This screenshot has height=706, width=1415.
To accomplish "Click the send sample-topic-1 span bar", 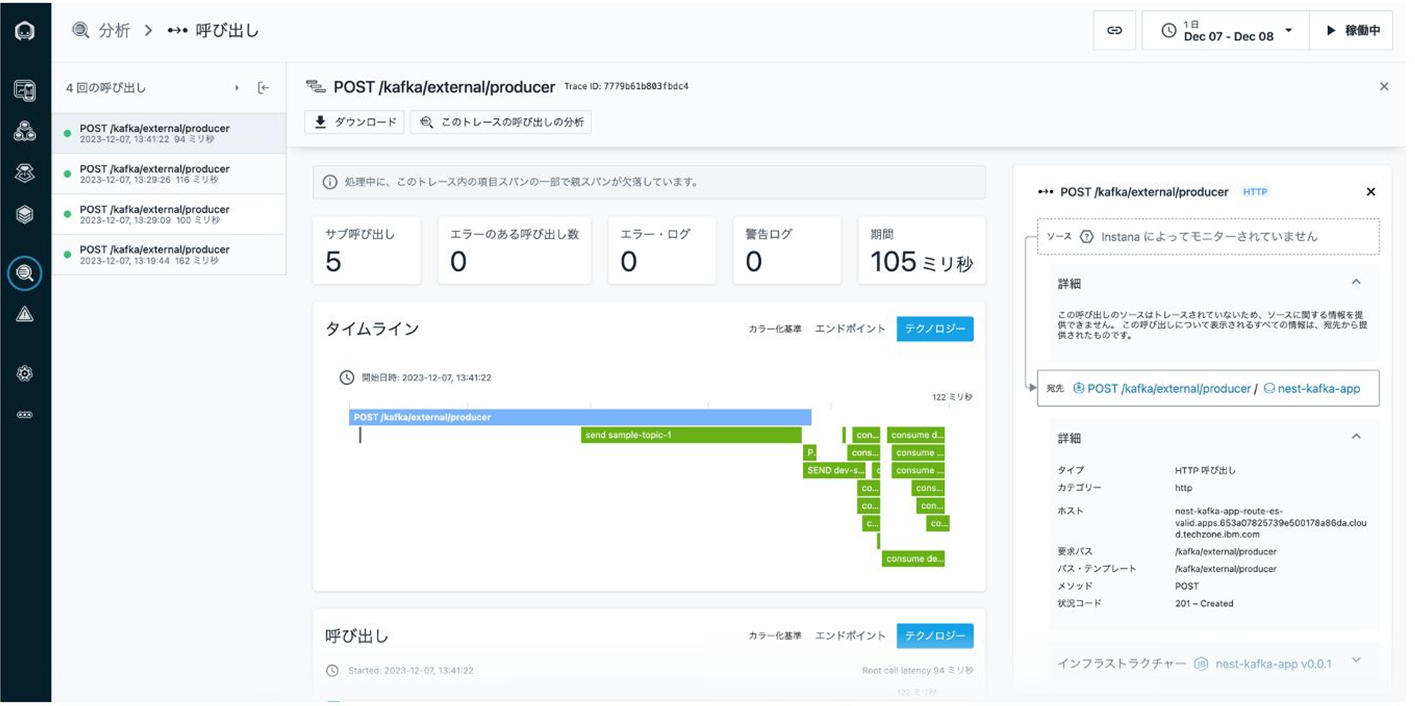I will 691,435.
